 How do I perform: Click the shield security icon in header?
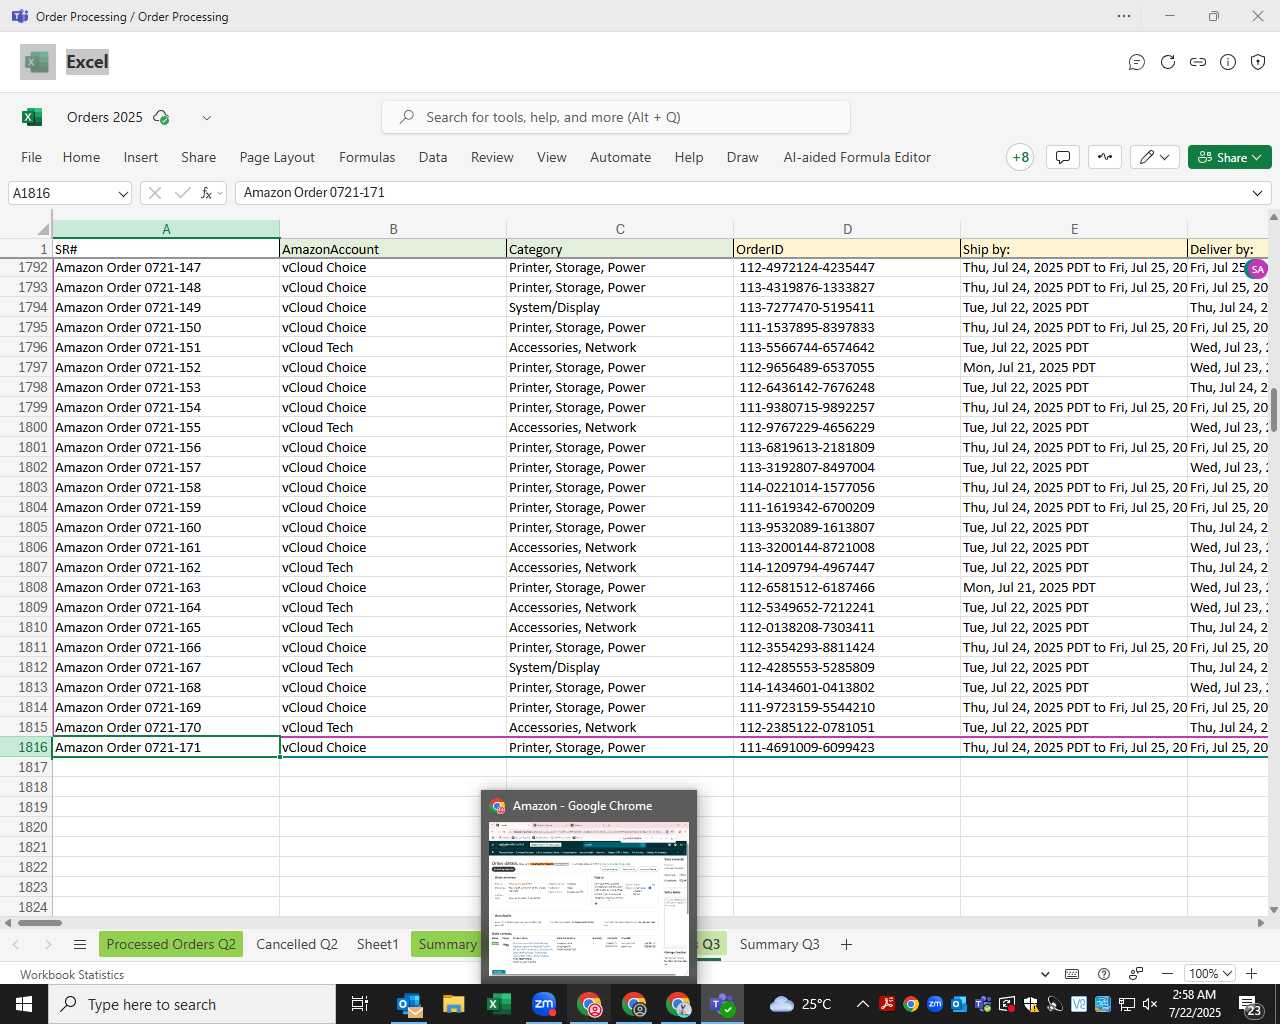coord(1258,62)
